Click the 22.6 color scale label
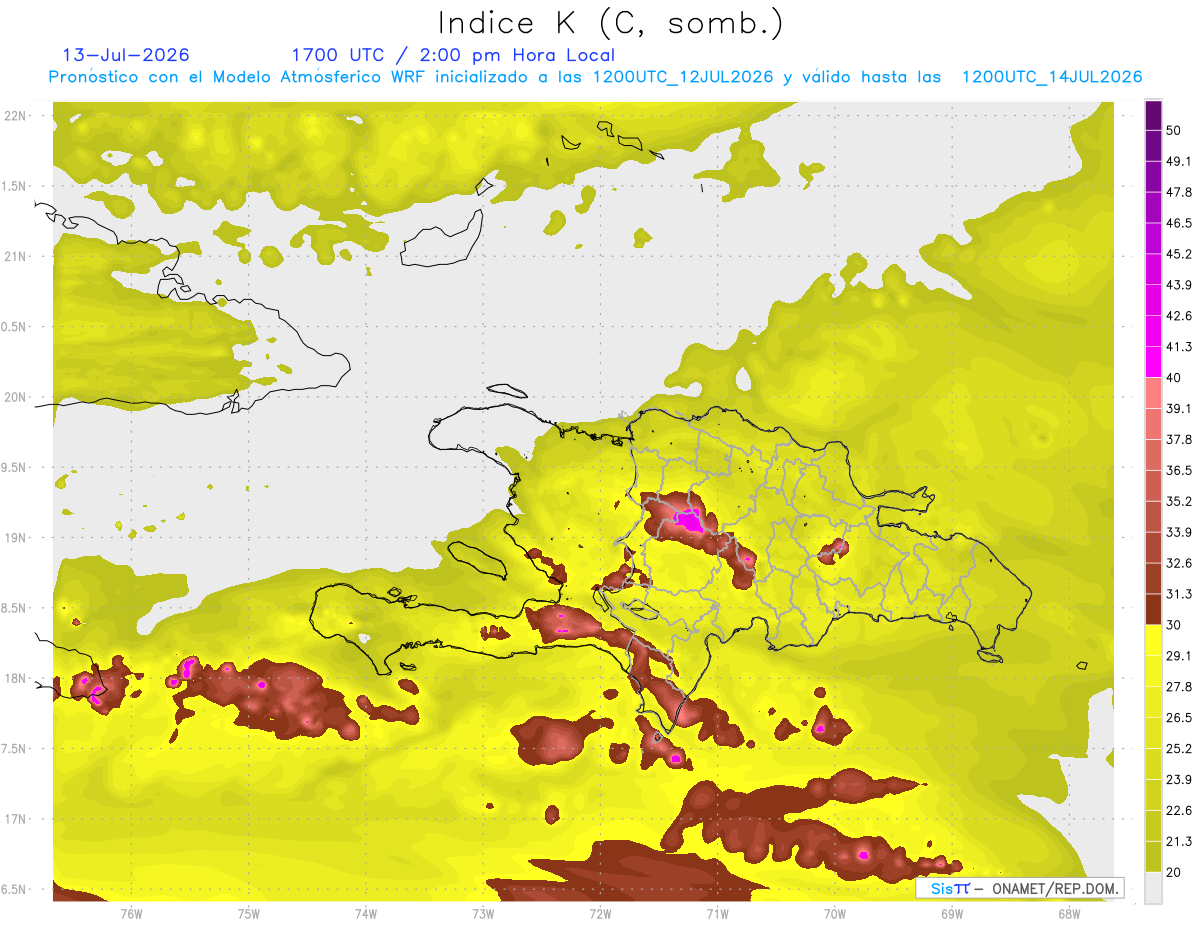The width and height of the screenshot is (1200, 927). pyautogui.click(x=1179, y=810)
